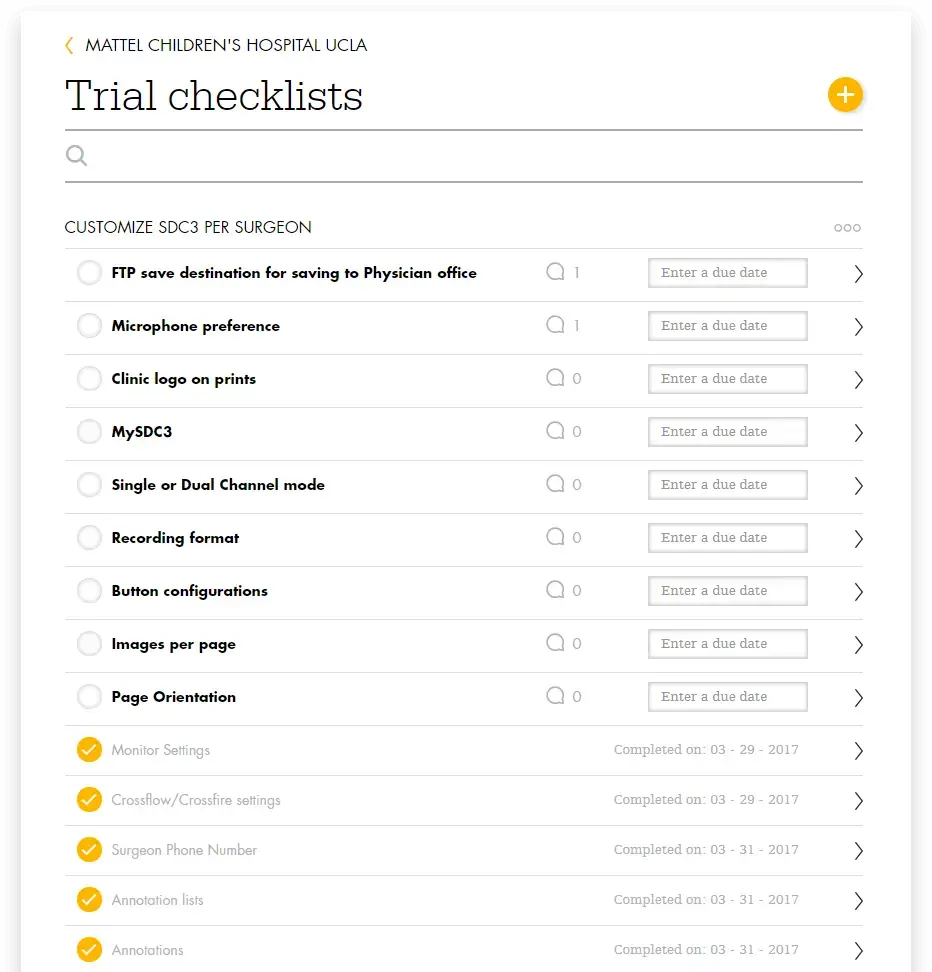Click the yellow add checklist plus button
This screenshot has height=972, width=932.
(845, 95)
